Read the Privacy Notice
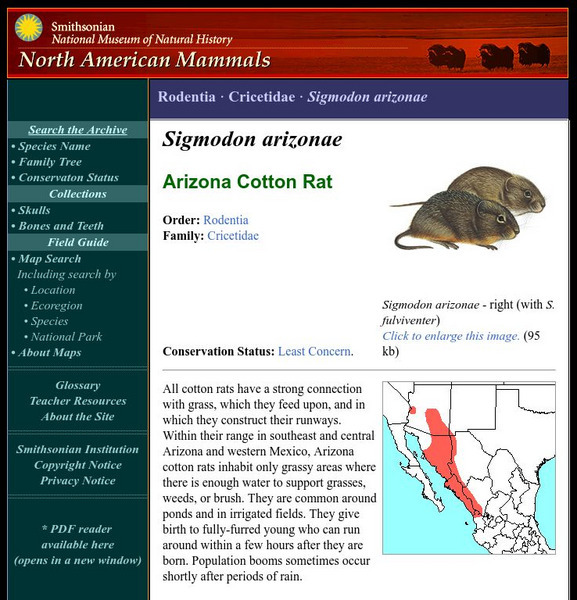Image resolution: width=577 pixels, height=600 pixels. pyautogui.click(x=78, y=481)
